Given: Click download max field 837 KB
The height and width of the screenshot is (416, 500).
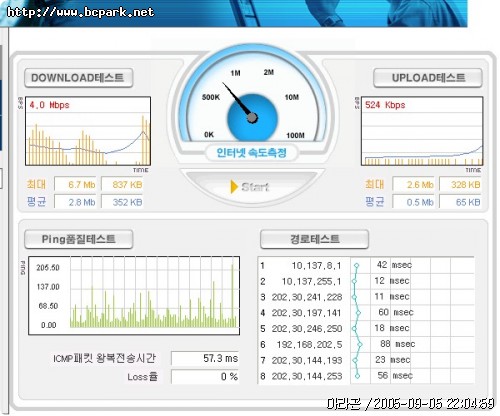Looking at the screenshot, I should [x=122, y=184].
